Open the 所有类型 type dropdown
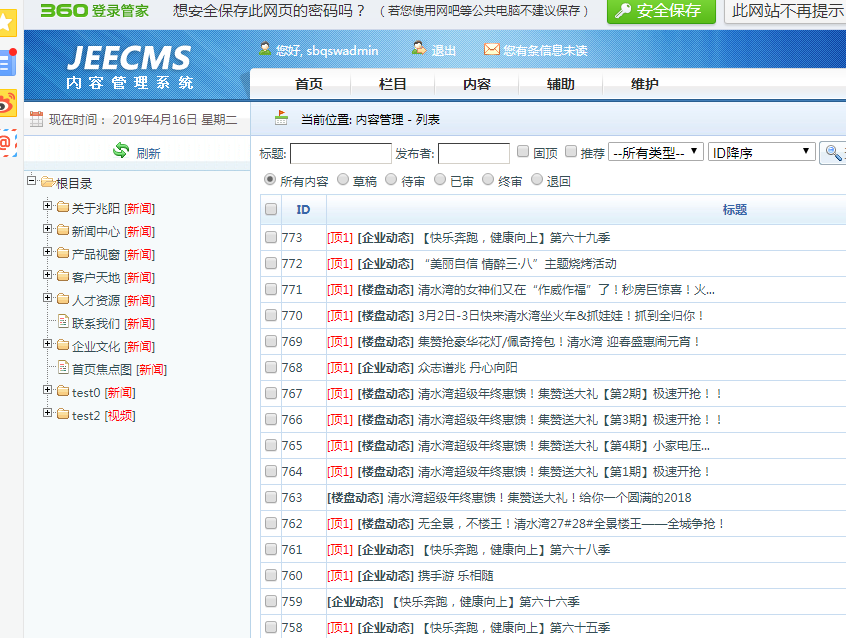The height and width of the screenshot is (638, 846). pos(655,152)
